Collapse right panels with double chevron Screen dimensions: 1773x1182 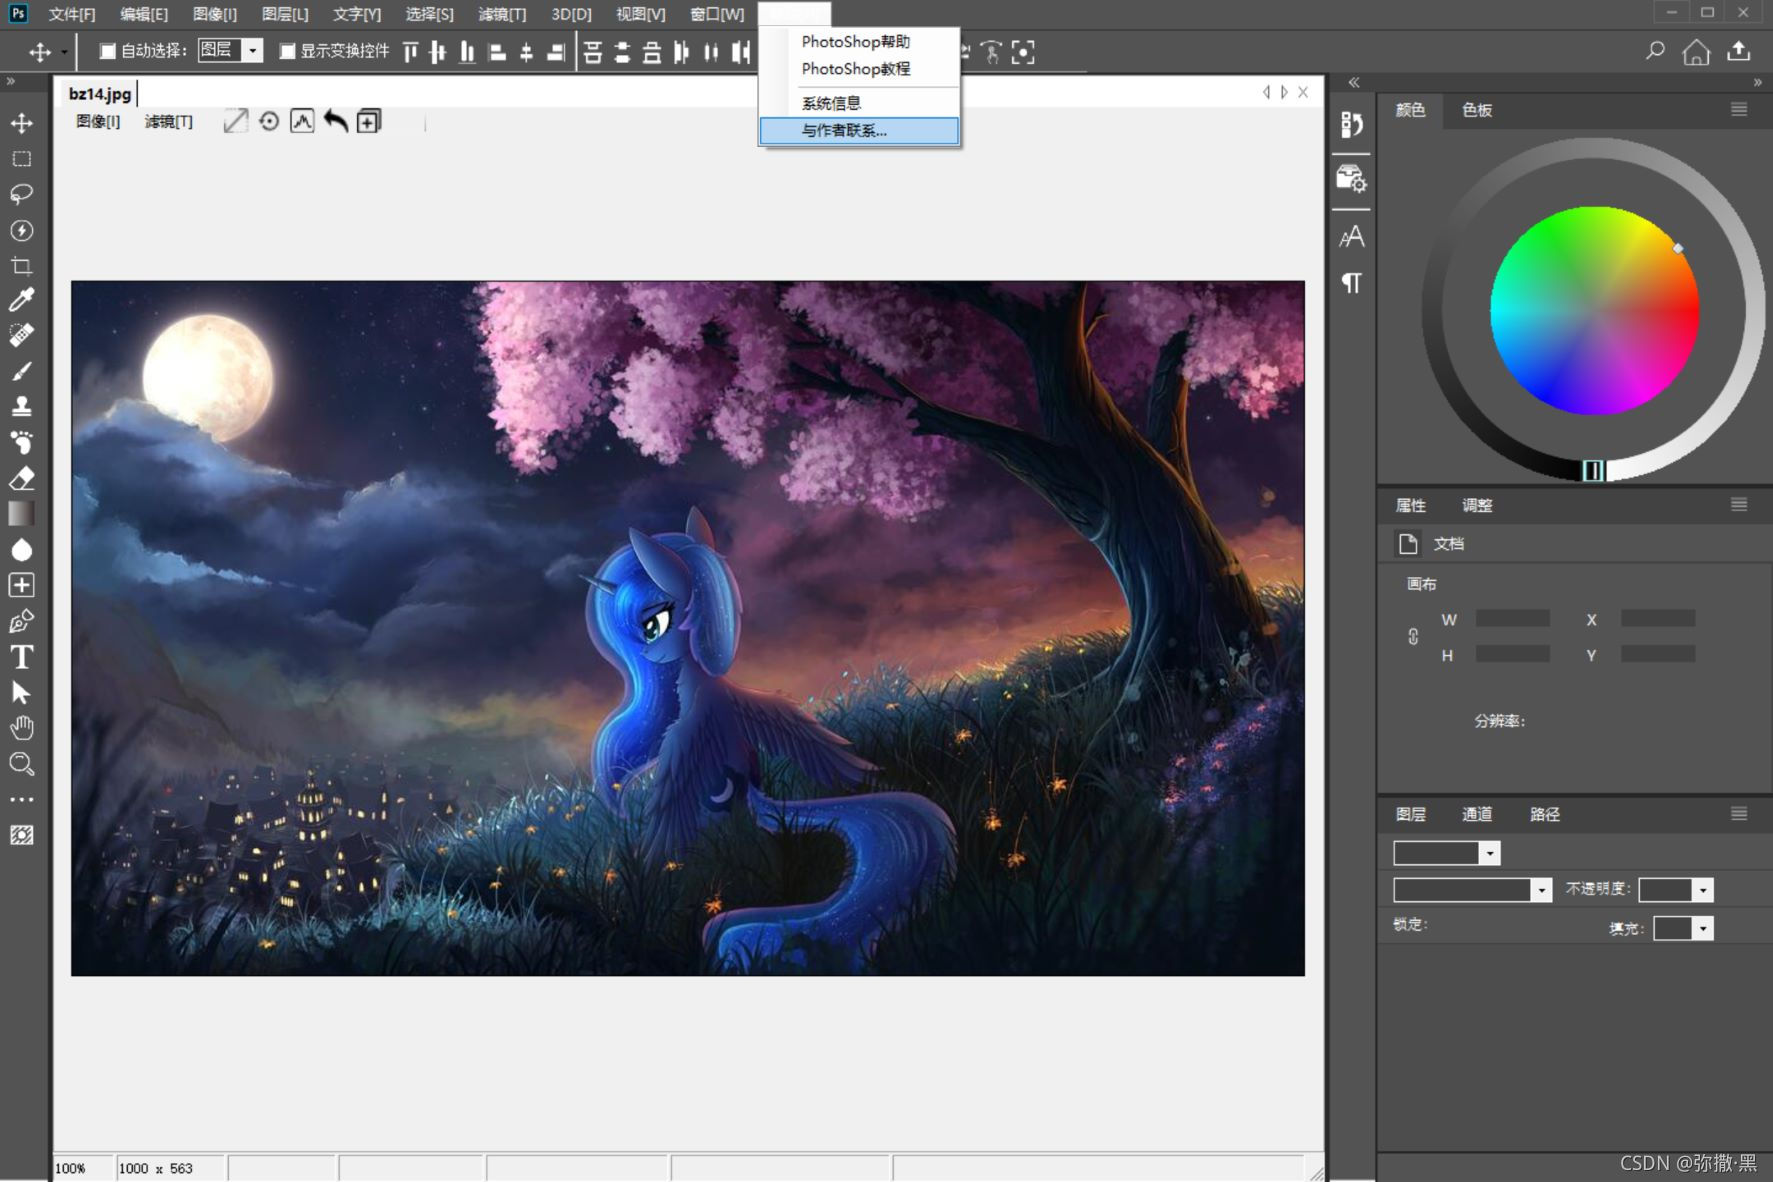point(1757,82)
